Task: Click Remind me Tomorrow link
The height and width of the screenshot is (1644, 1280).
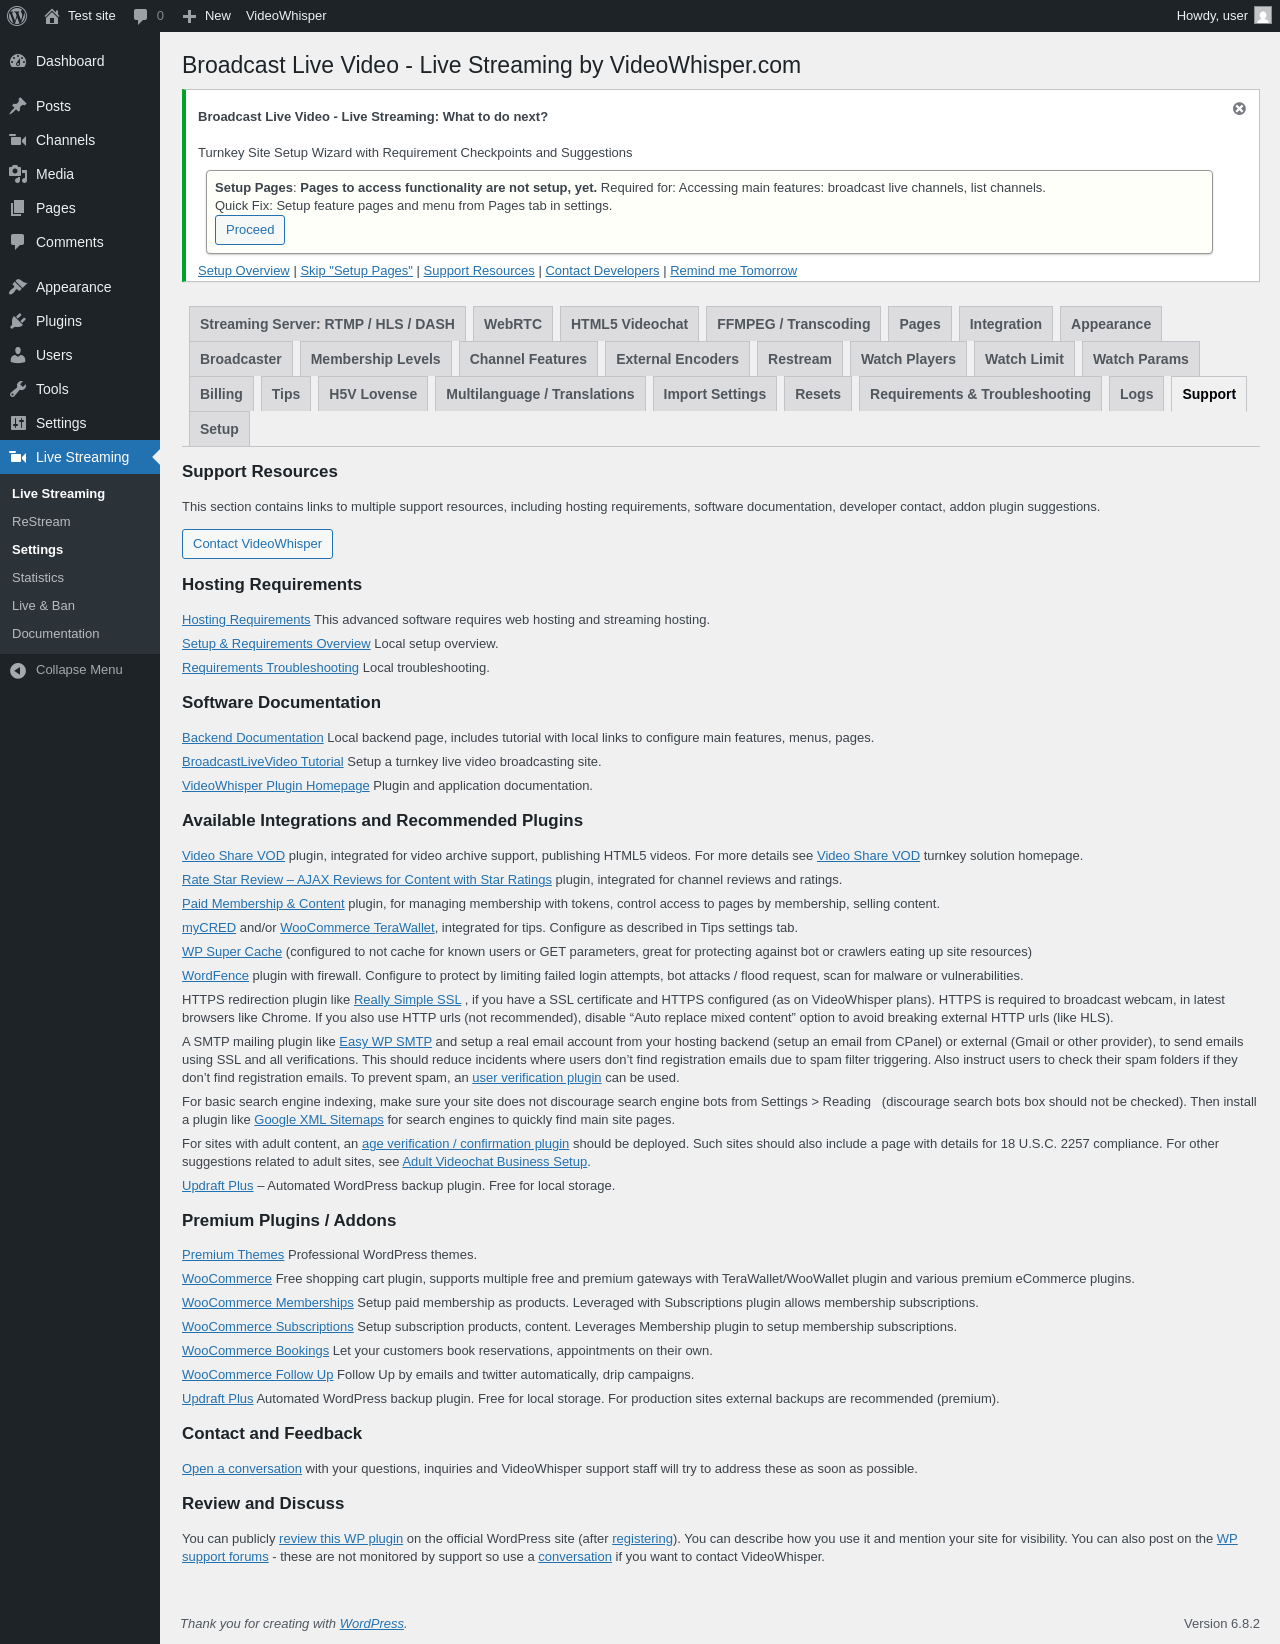Action: coord(733,271)
